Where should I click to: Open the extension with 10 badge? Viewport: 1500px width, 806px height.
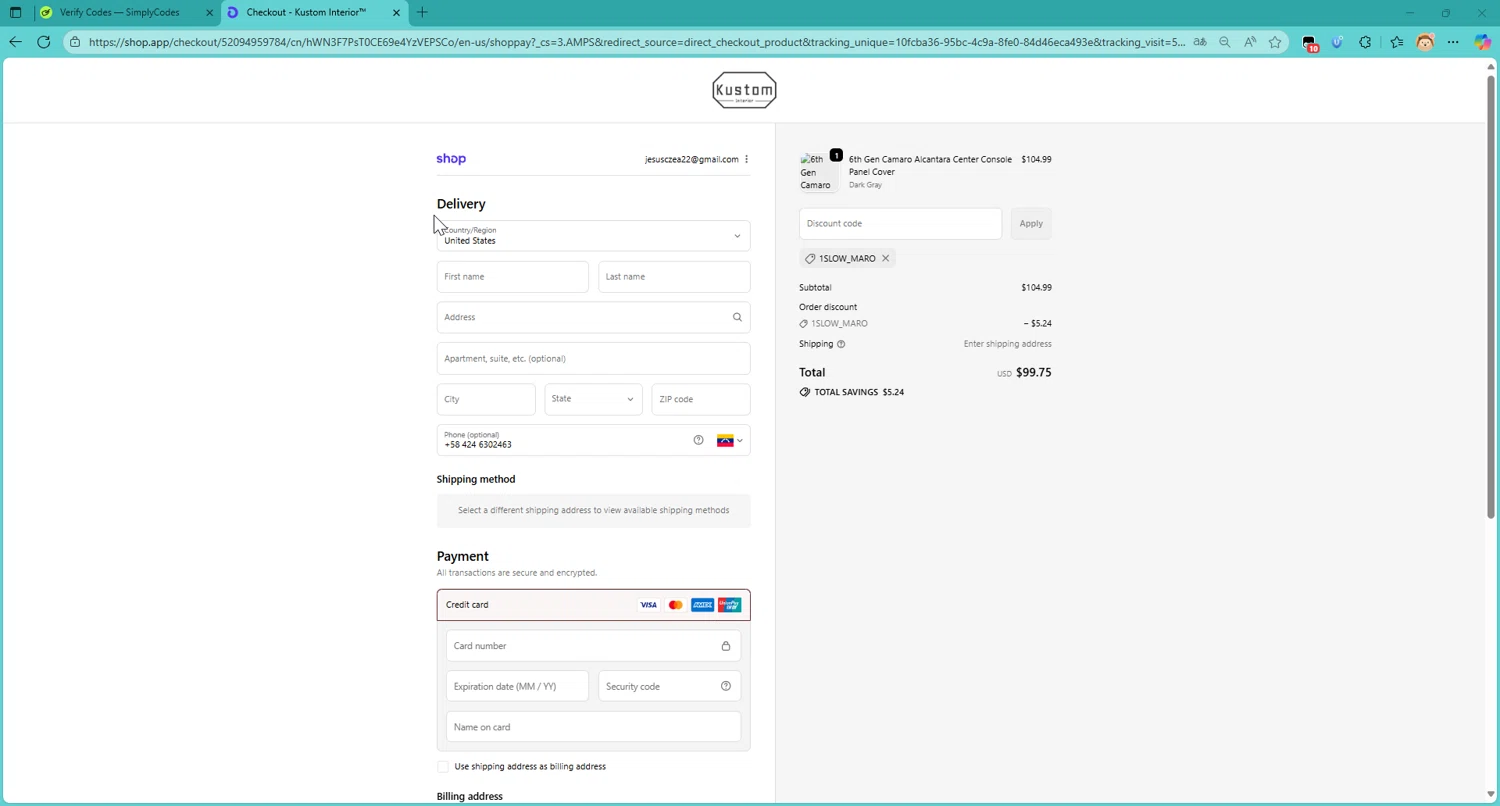coord(1310,43)
